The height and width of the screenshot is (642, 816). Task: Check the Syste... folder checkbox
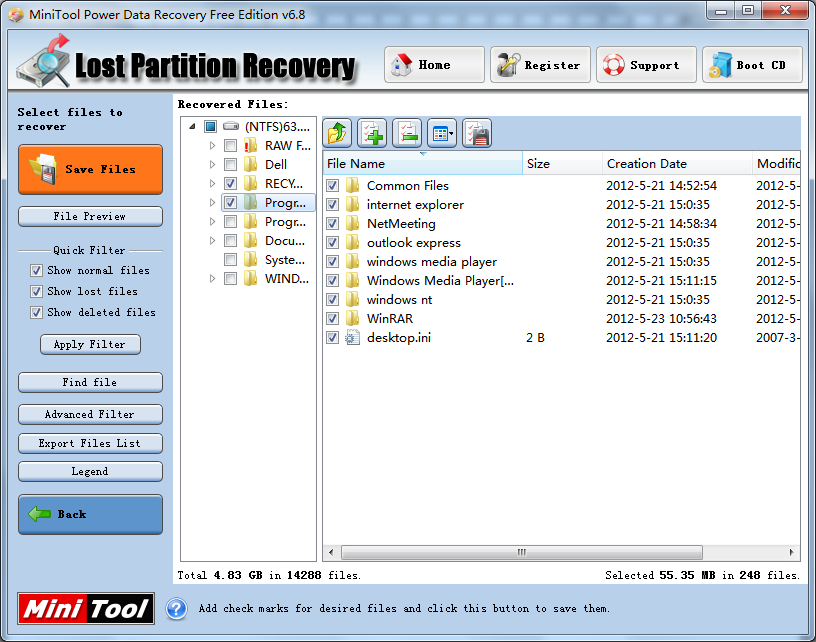coord(231,260)
